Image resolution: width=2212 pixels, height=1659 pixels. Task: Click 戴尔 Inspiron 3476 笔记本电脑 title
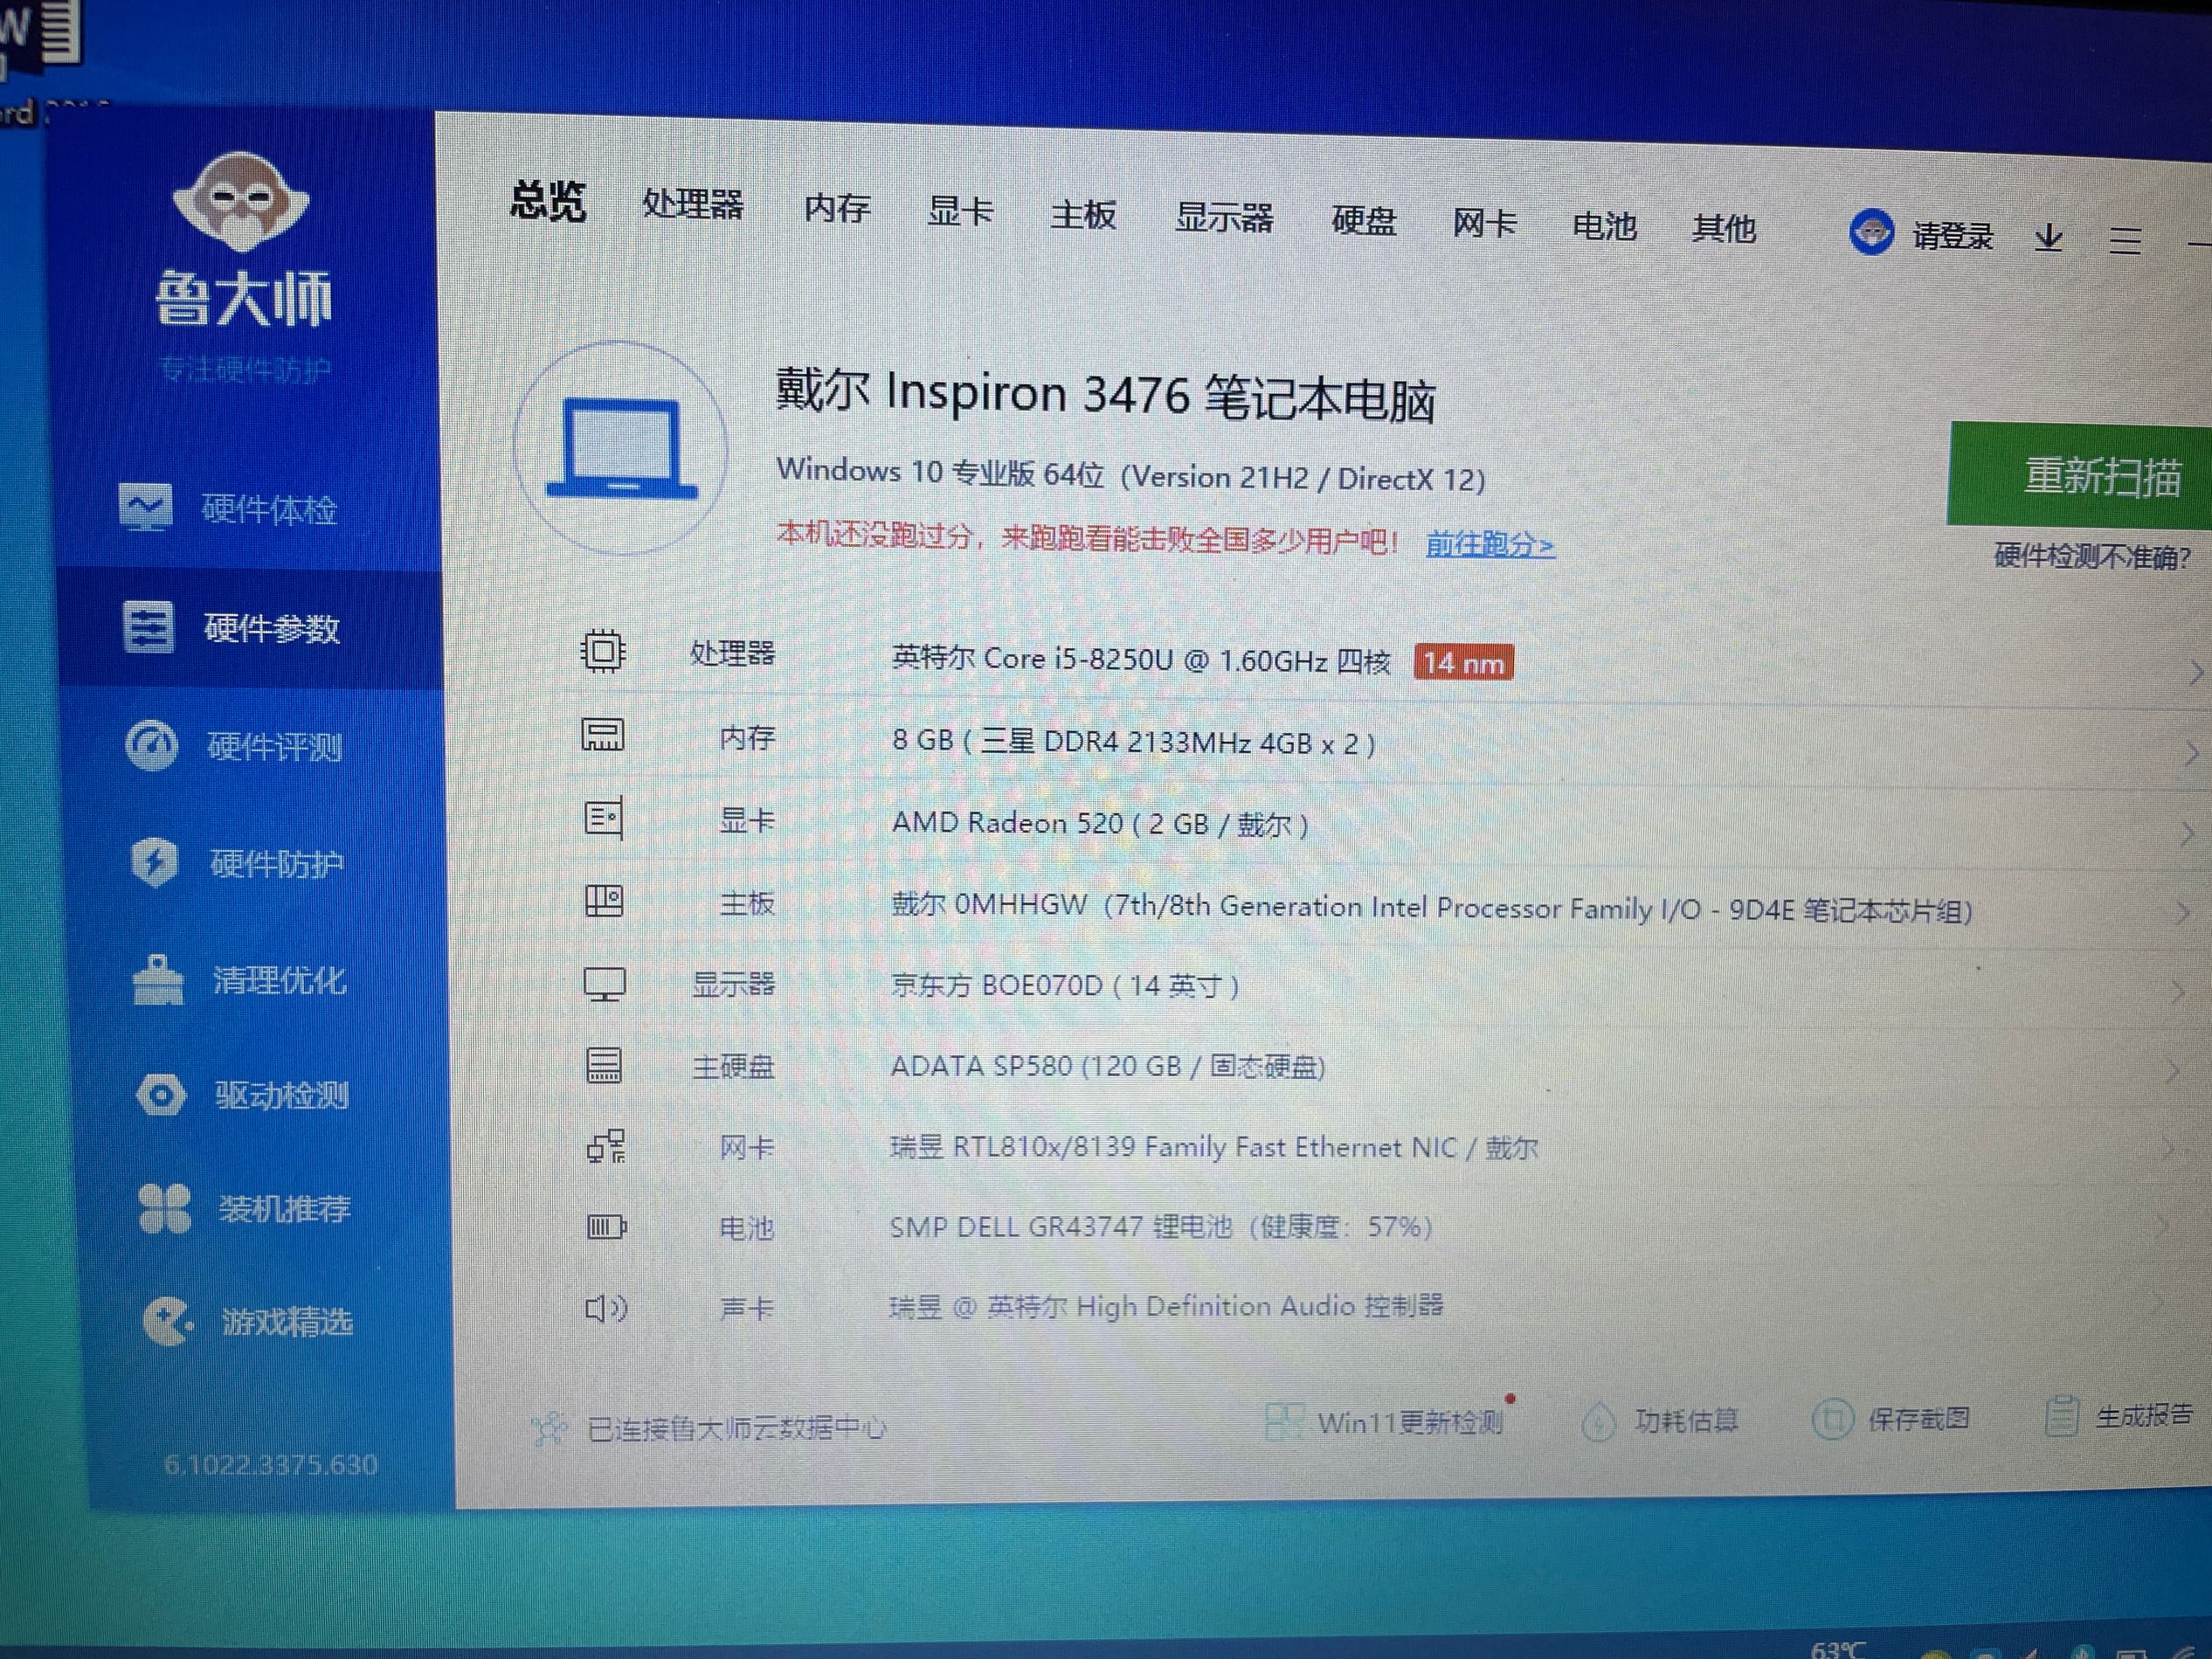(1106, 396)
